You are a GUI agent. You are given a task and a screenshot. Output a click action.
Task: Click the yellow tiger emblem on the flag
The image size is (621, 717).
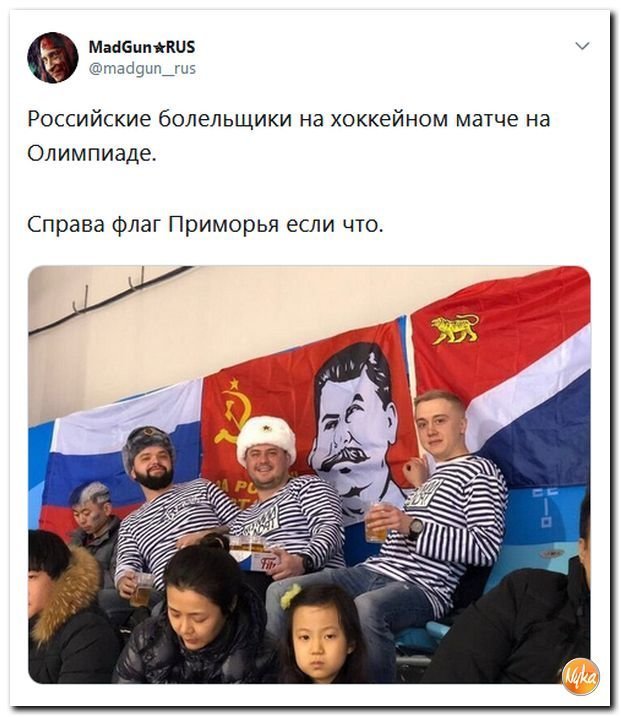(455, 329)
